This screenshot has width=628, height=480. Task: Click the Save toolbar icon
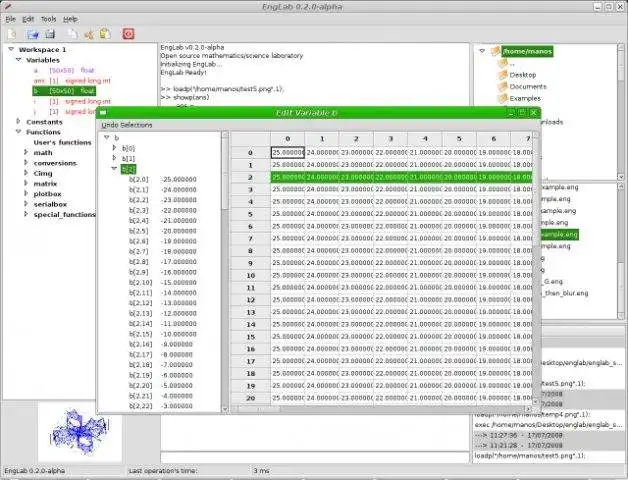(50, 34)
